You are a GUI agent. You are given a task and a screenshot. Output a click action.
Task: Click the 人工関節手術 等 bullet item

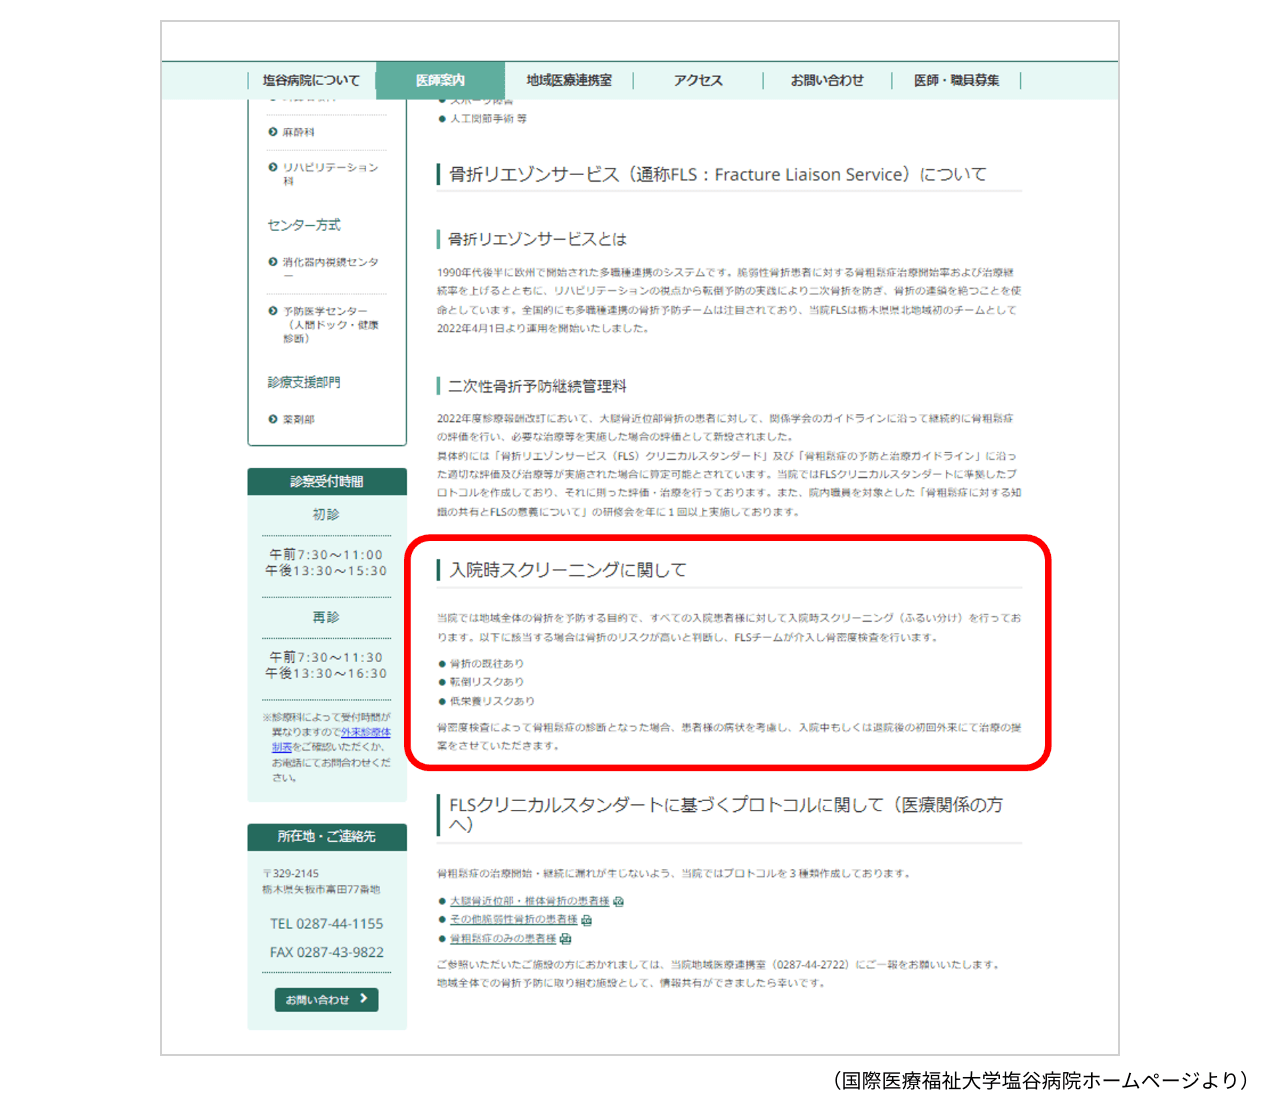click(x=488, y=118)
